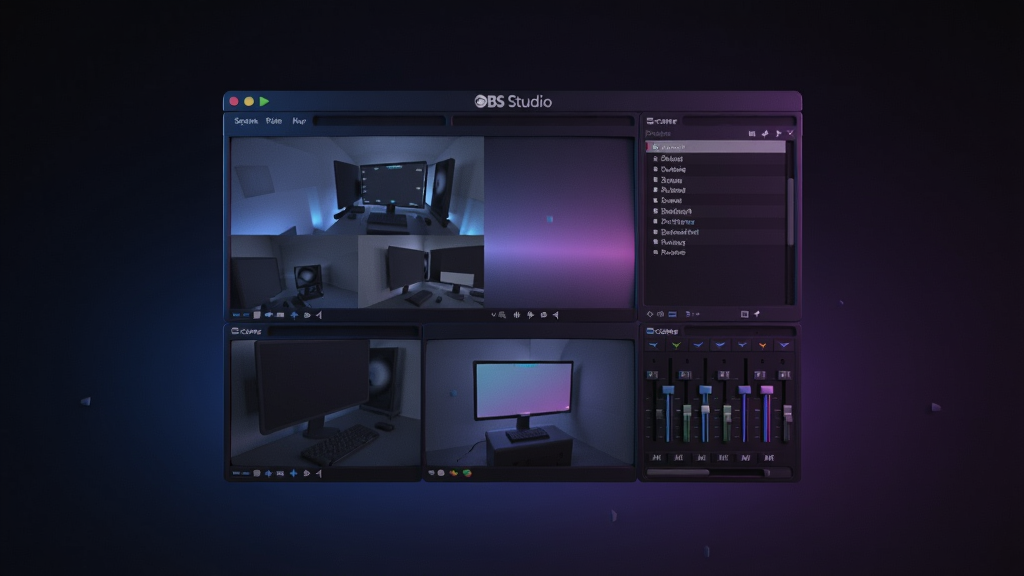Click the checkmark icon at sources toolbar end

(790, 133)
